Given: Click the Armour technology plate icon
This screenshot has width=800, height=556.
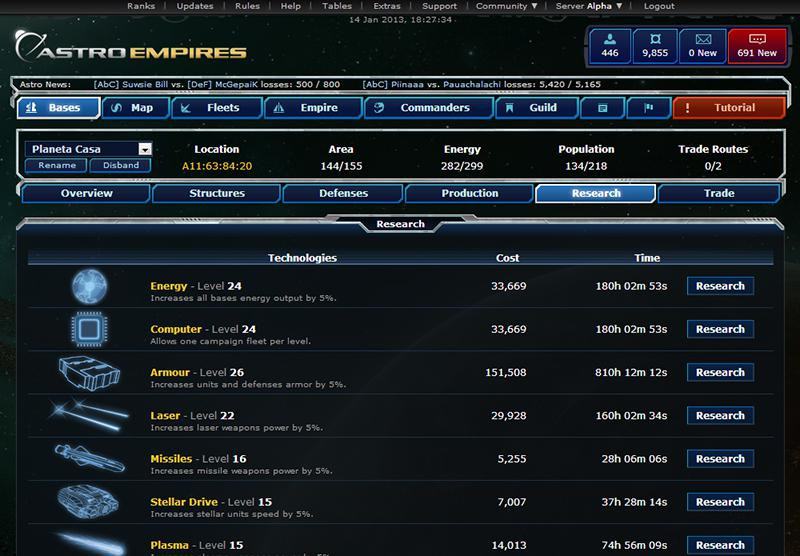Looking at the screenshot, I should coord(89,373).
